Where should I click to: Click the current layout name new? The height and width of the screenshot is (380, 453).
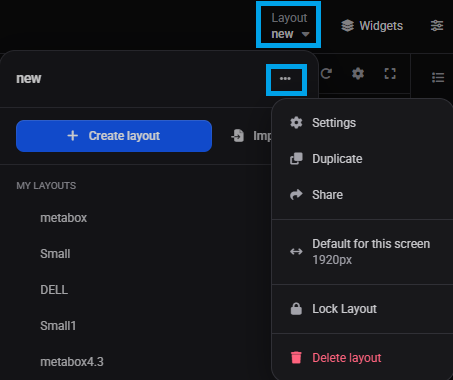(29, 79)
